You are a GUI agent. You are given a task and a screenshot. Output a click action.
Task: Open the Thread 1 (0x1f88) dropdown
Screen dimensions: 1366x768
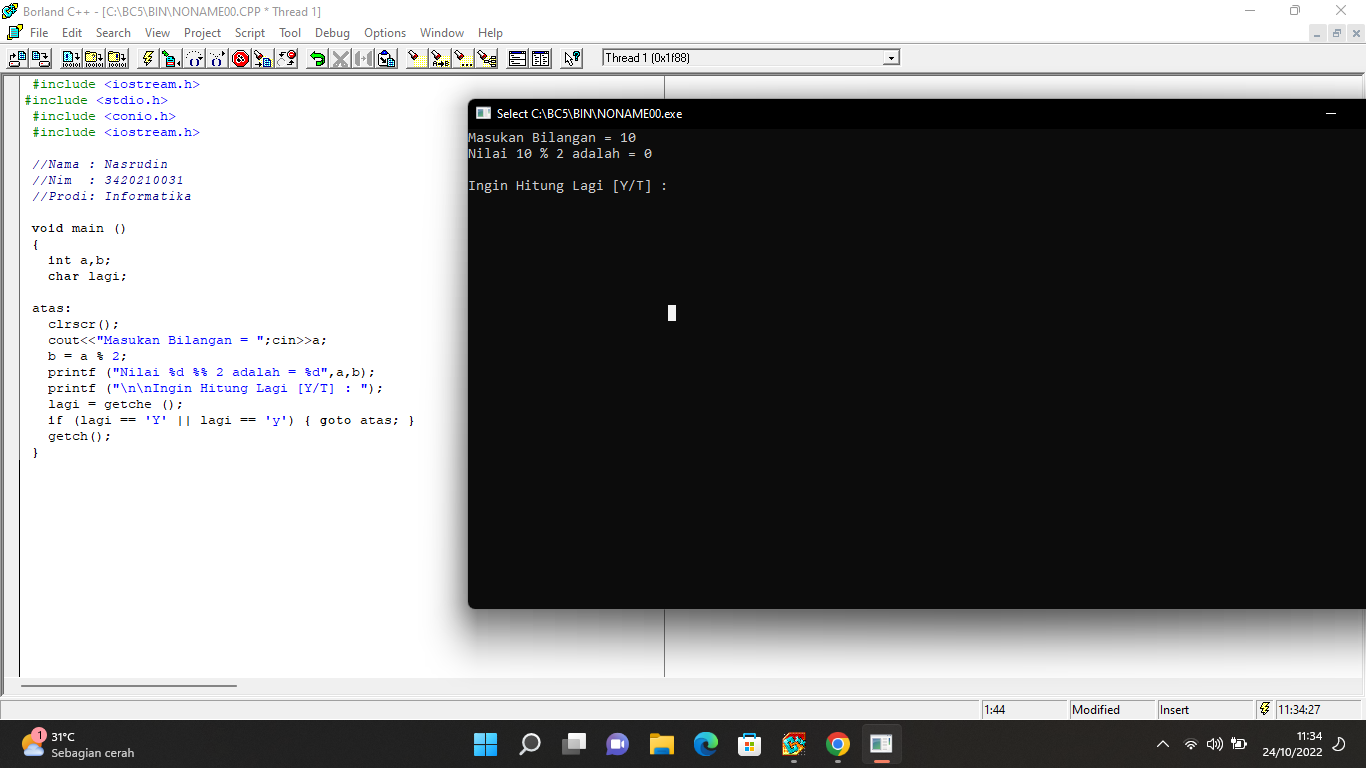891,58
